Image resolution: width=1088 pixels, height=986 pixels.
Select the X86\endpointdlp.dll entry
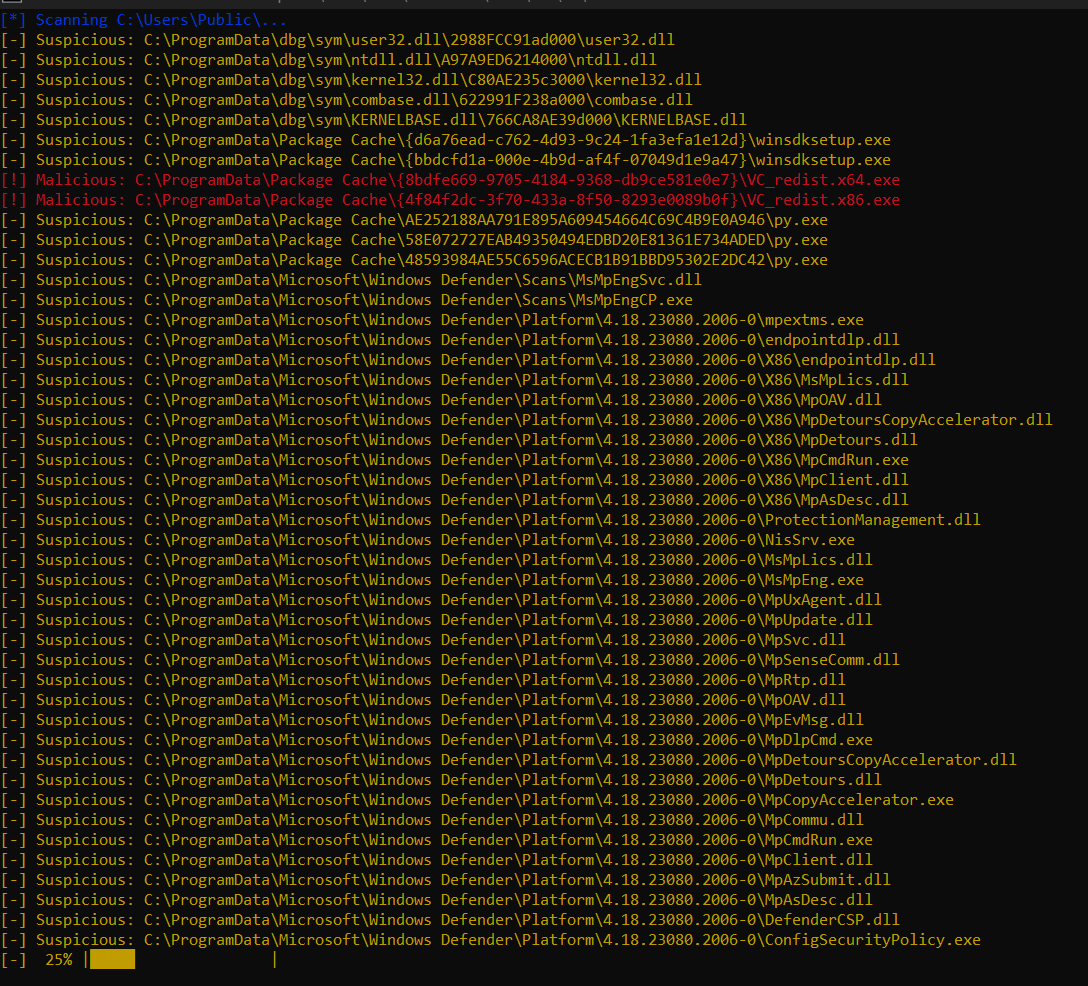(468, 360)
